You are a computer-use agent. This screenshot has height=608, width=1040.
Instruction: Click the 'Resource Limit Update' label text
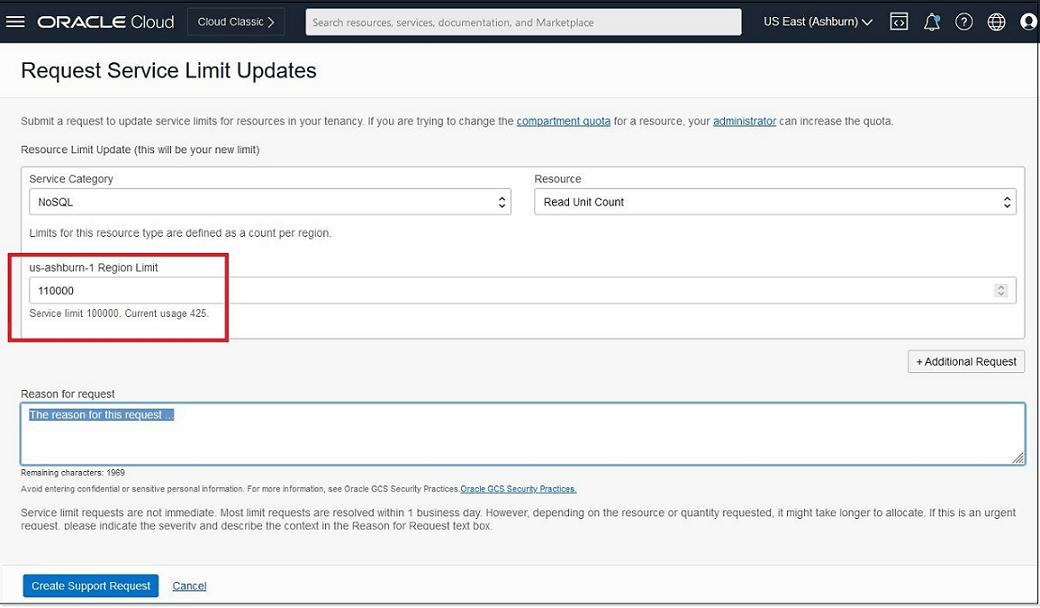(140, 149)
